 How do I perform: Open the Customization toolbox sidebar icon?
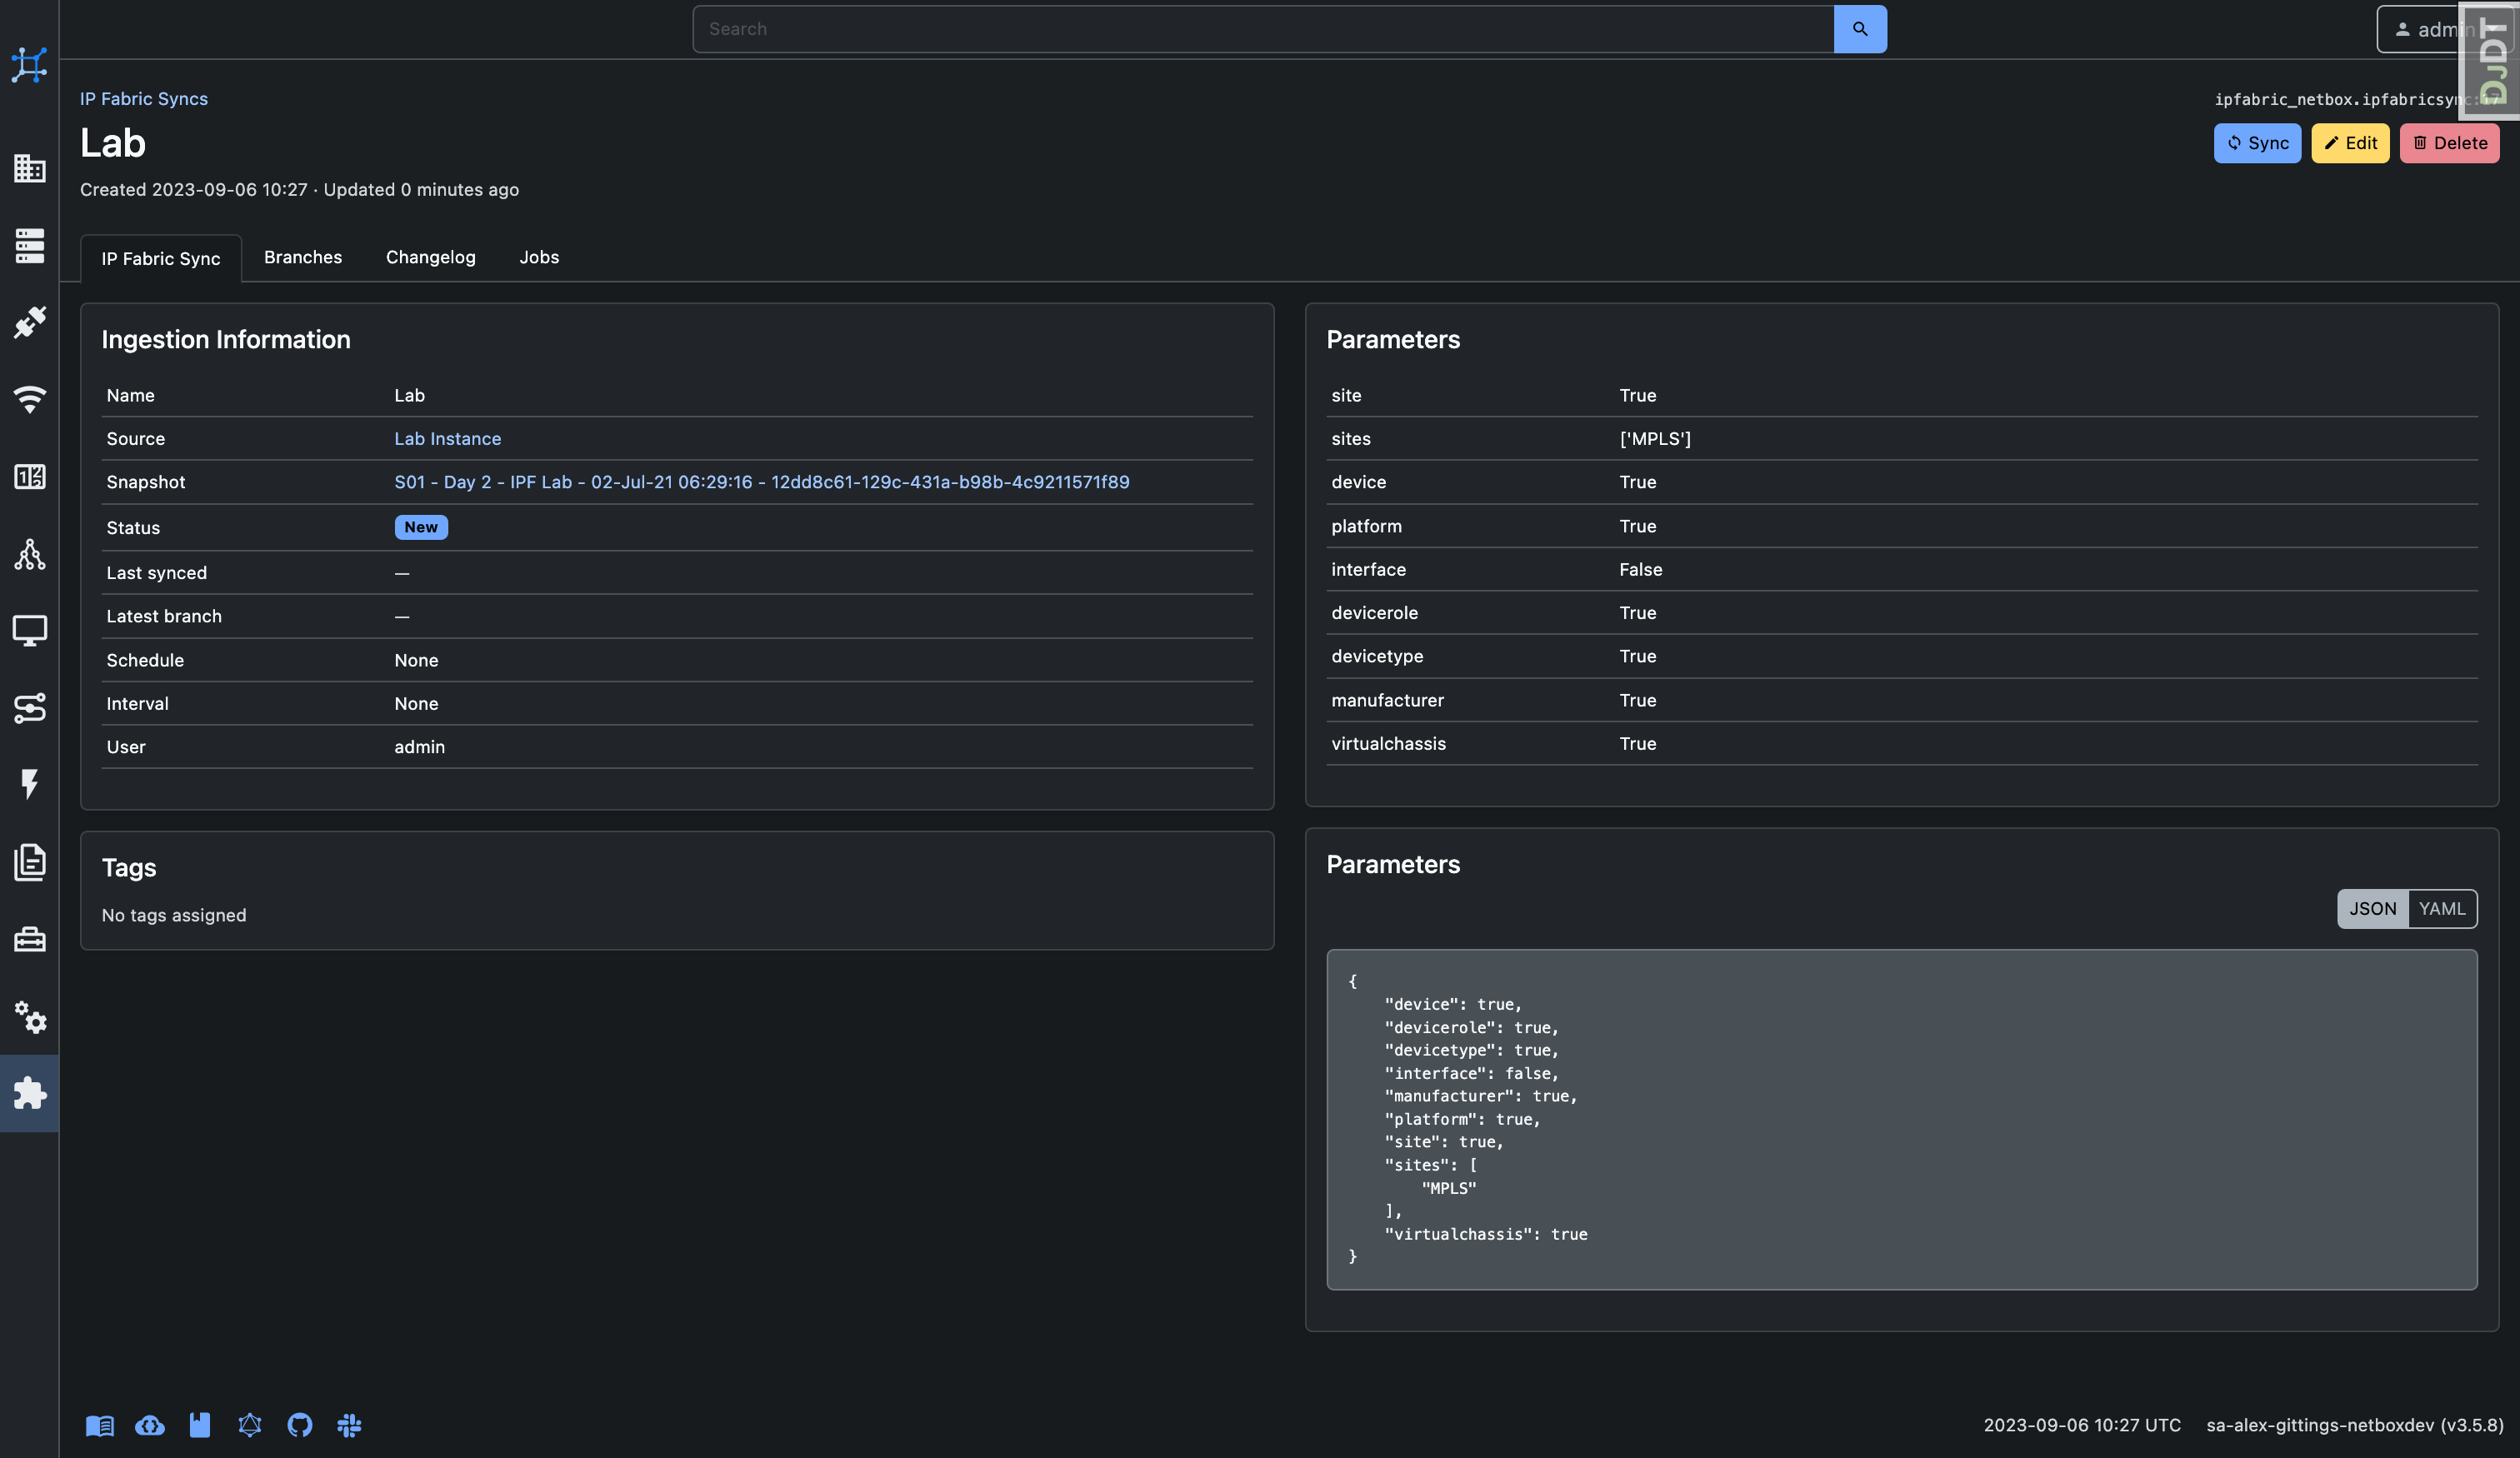[x=29, y=939]
